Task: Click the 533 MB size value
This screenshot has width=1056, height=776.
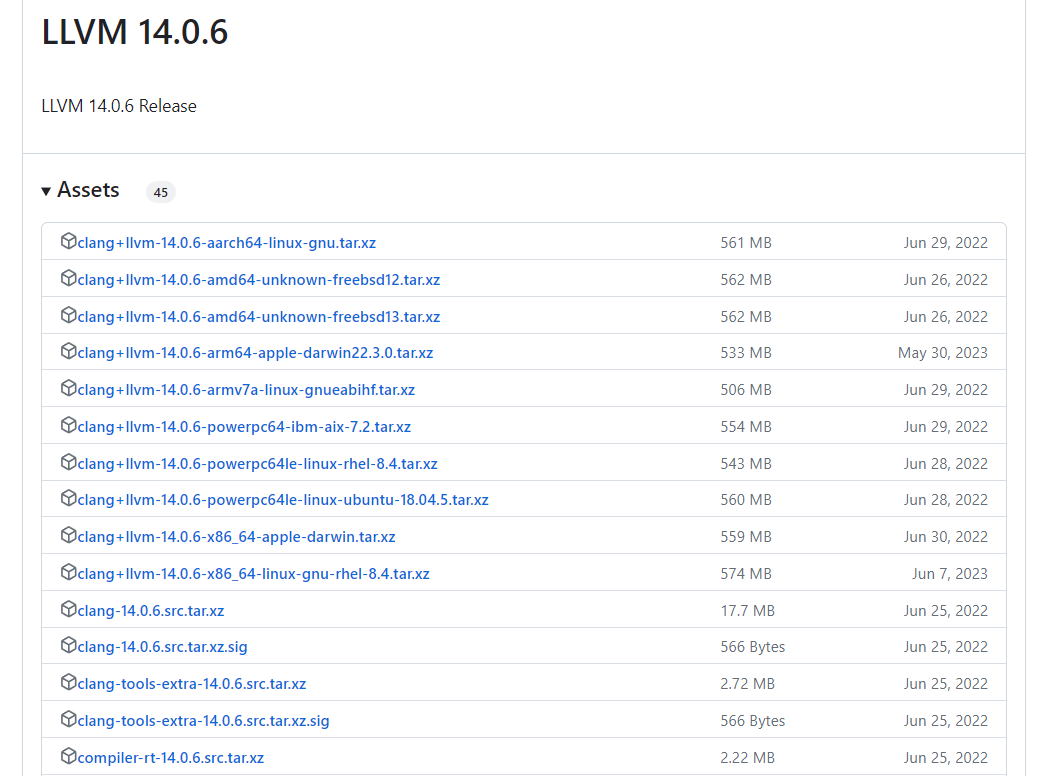Action: click(746, 353)
